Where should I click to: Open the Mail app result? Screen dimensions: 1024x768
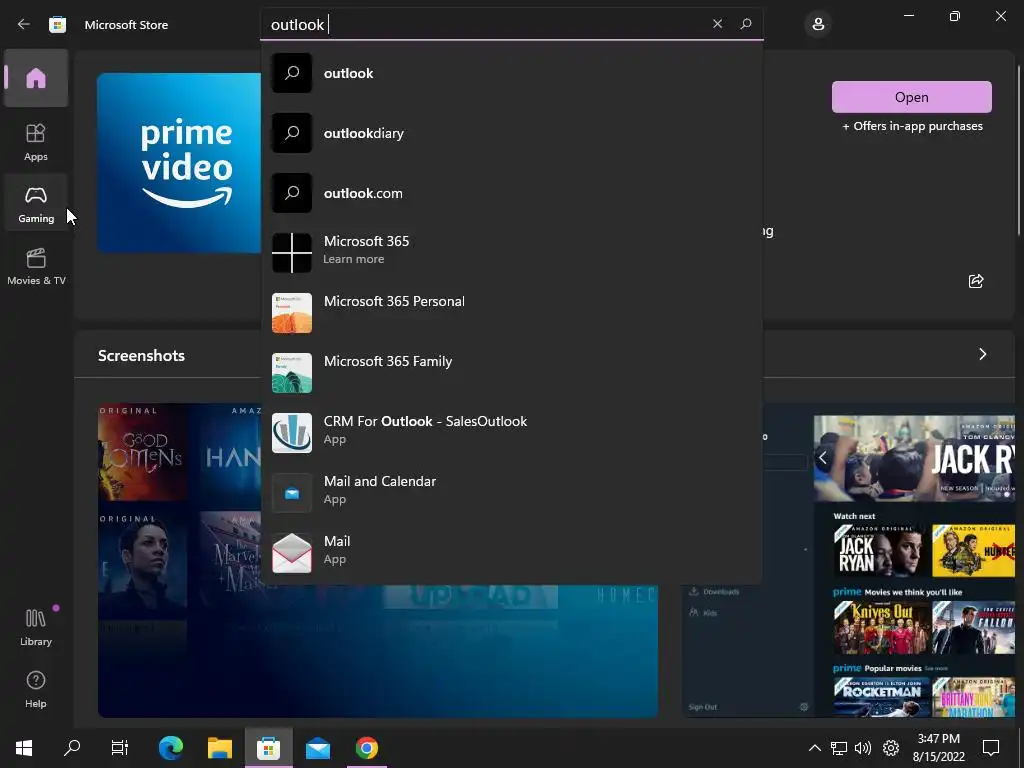[x=511, y=552]
